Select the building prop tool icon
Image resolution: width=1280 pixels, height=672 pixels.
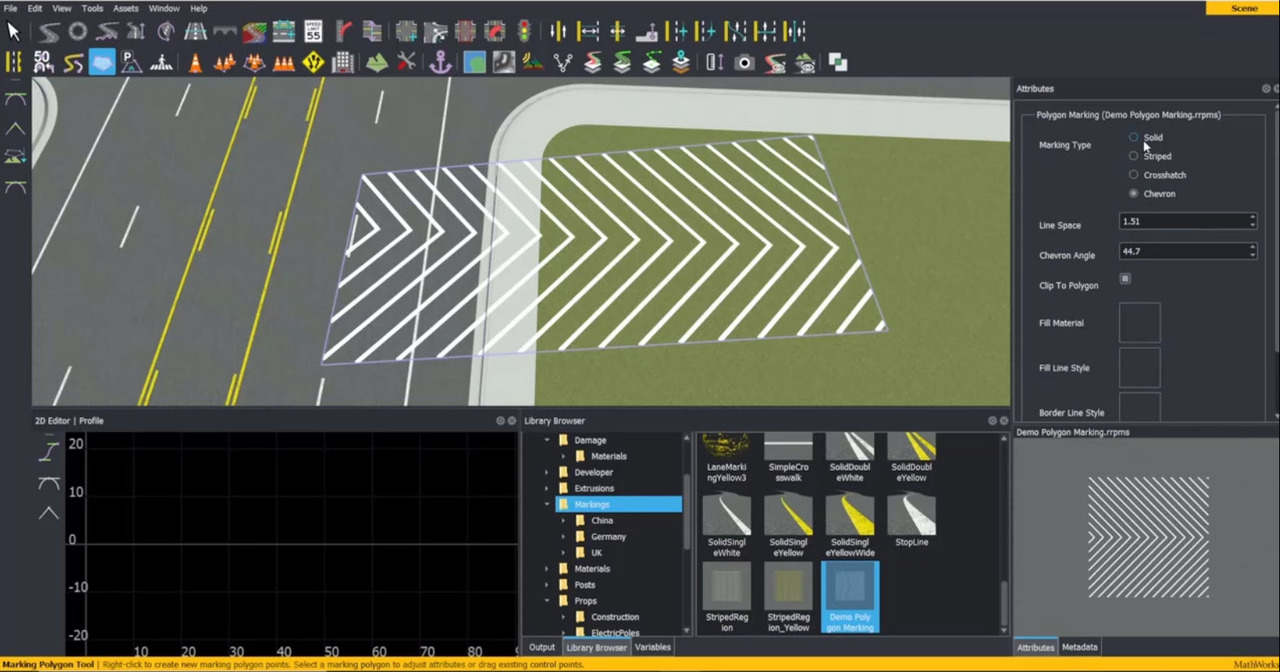click(343, 63)
